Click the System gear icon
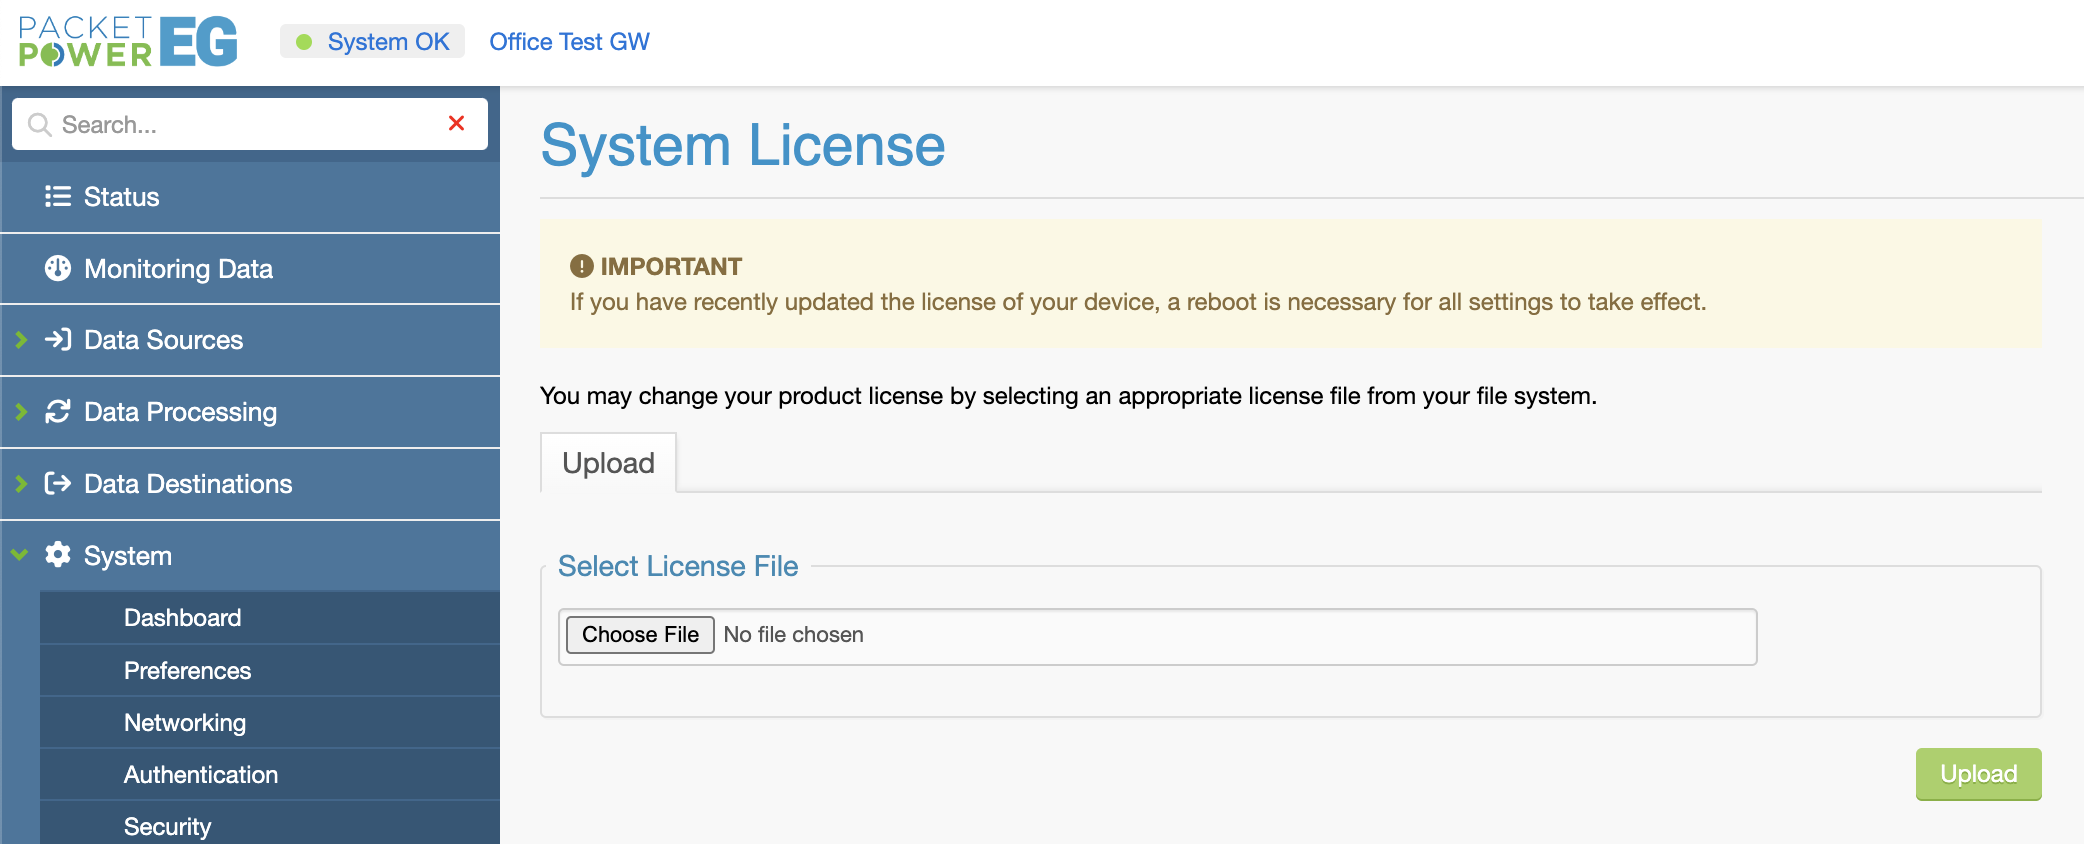2084x844 pixels. point(58,555)
